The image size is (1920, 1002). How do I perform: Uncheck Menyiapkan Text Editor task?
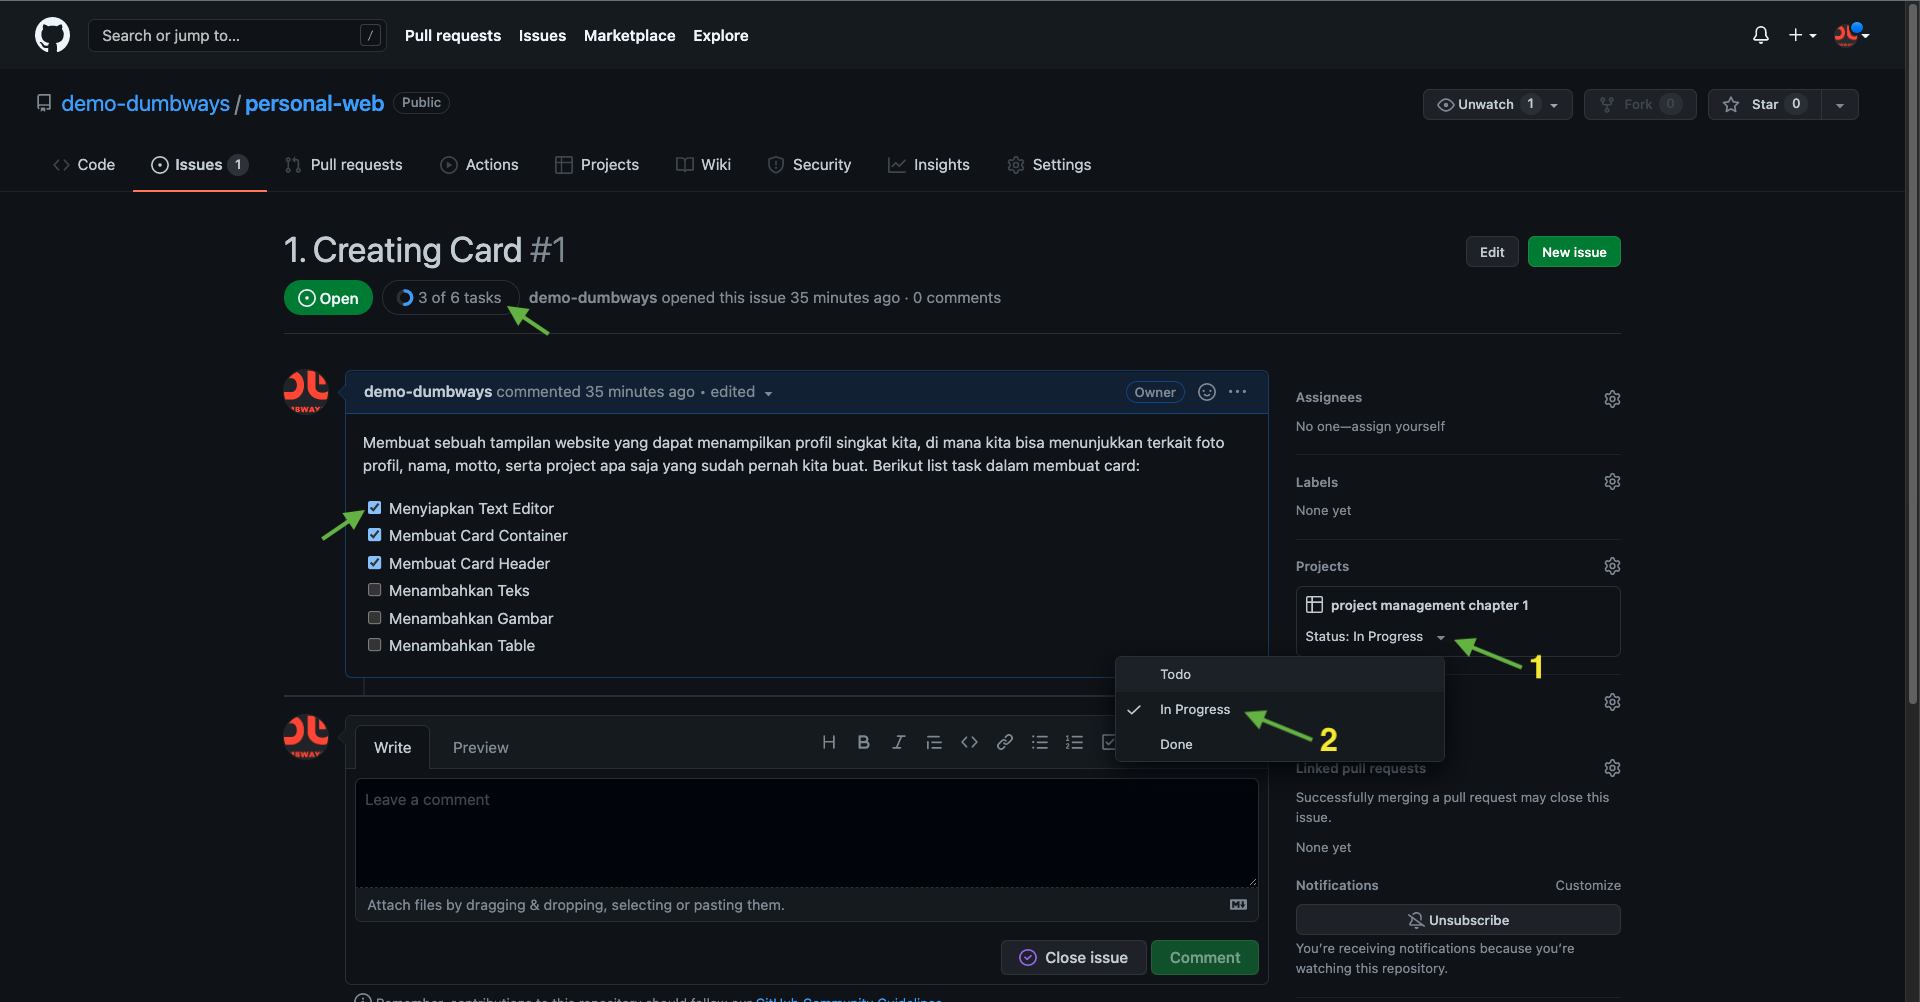click(x=375, y=508)
